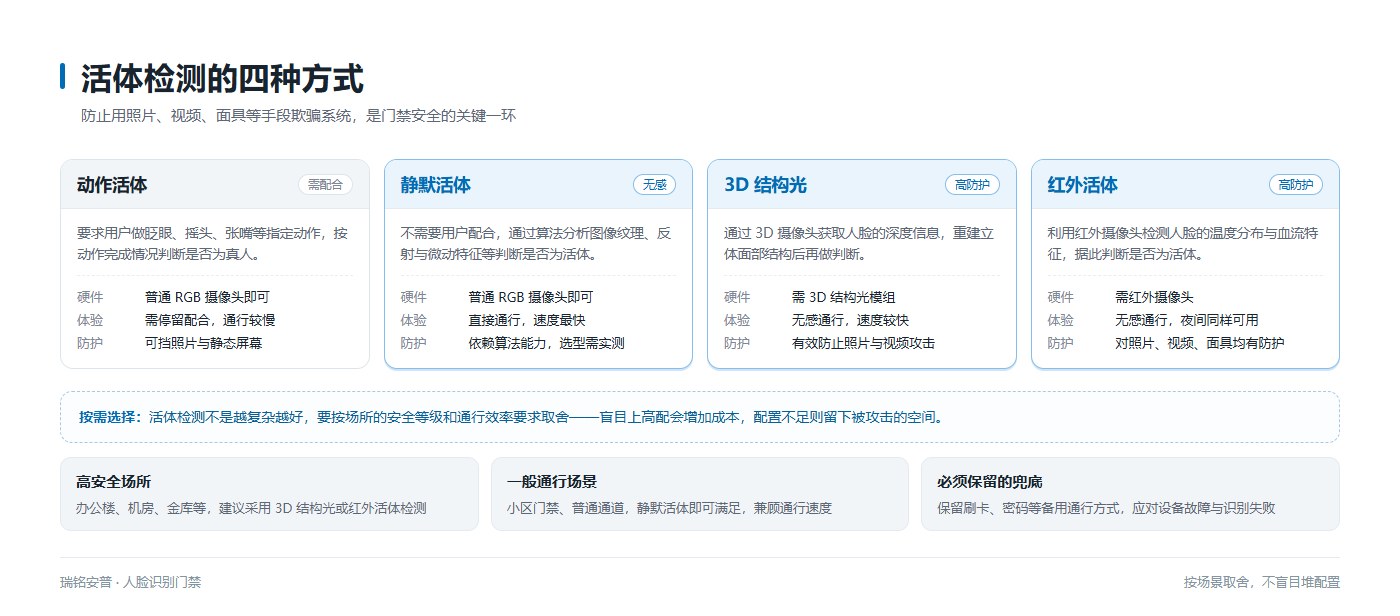1400x616 pixels.
Task: Click the 高防护 badge on 红外活体 card
Action: pos(1296,185)
